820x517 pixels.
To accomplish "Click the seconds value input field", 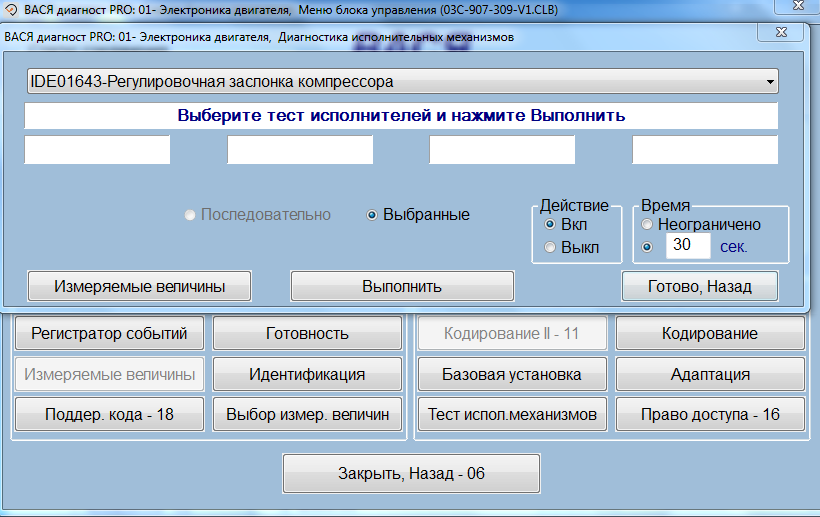I will pos(688,246).
